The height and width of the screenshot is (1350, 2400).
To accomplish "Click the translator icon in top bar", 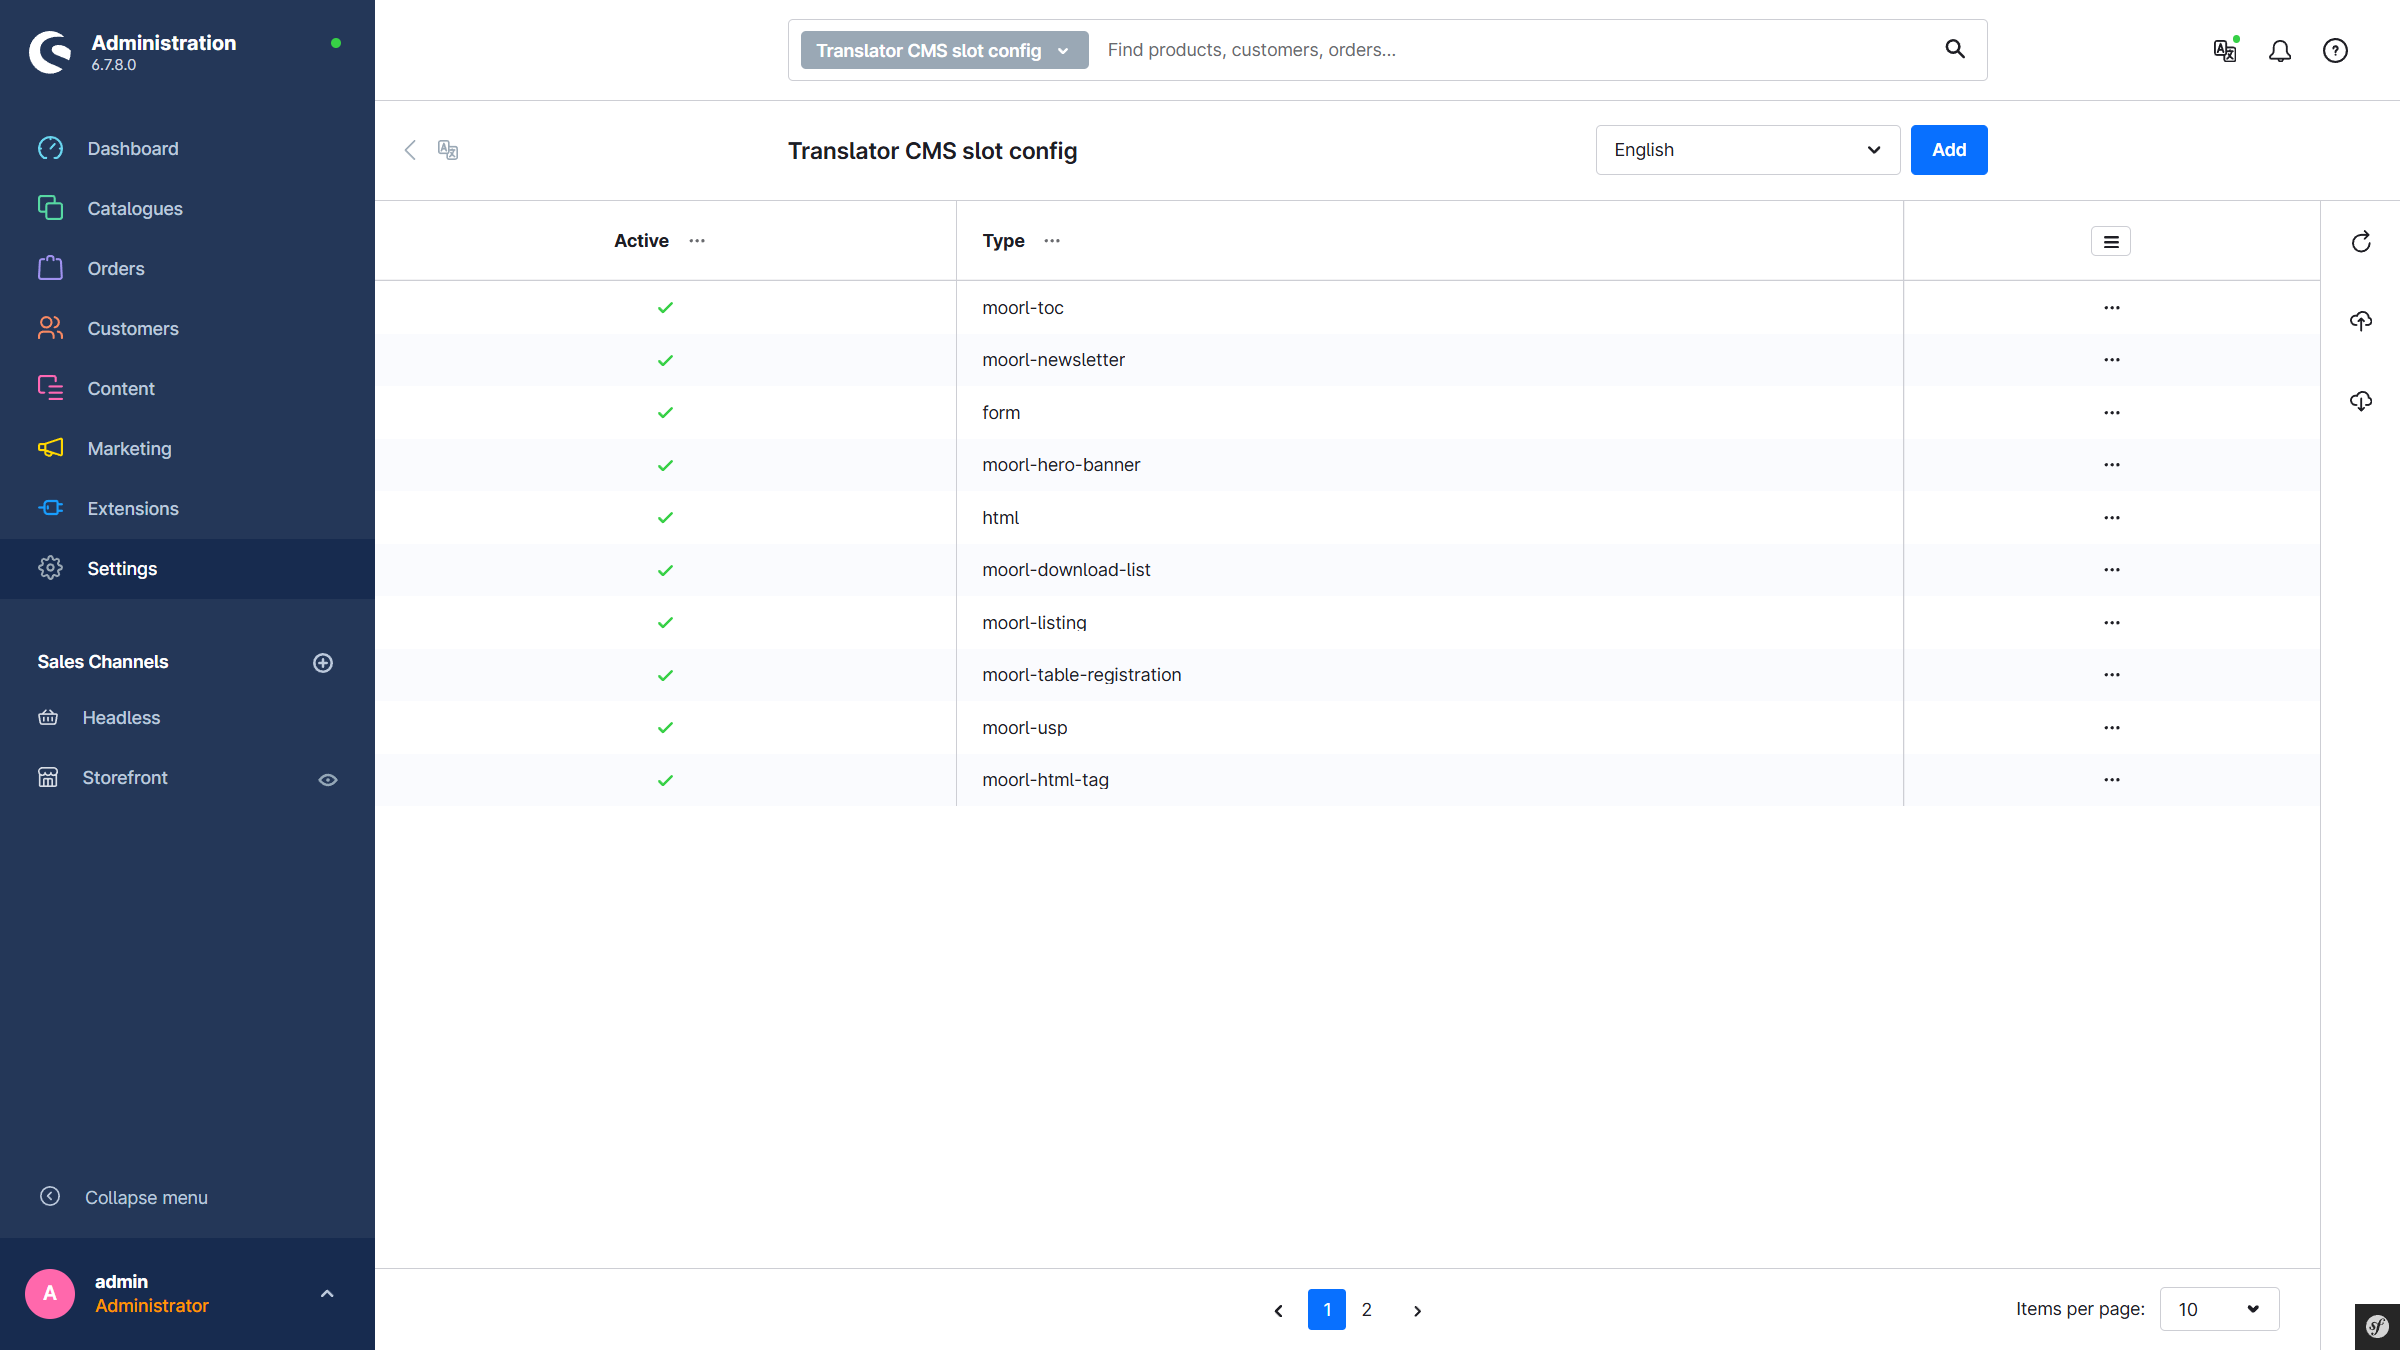I will click(2225, 51).
